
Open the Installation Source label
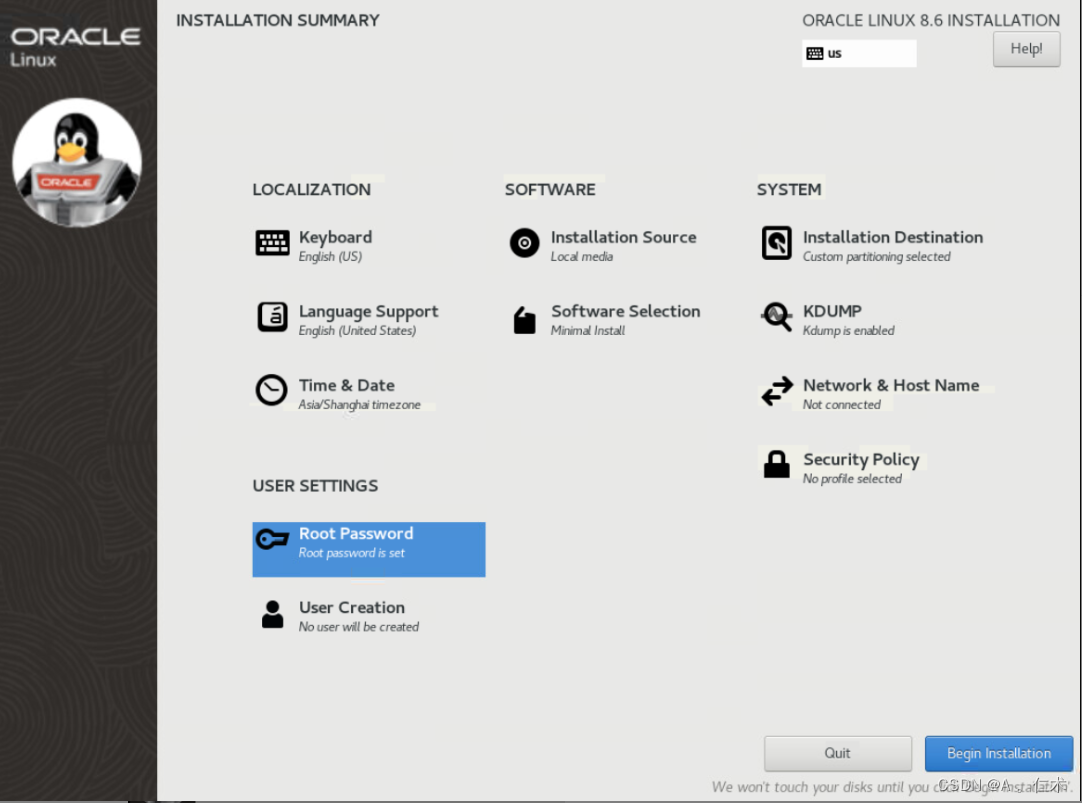tap(623, 237)
